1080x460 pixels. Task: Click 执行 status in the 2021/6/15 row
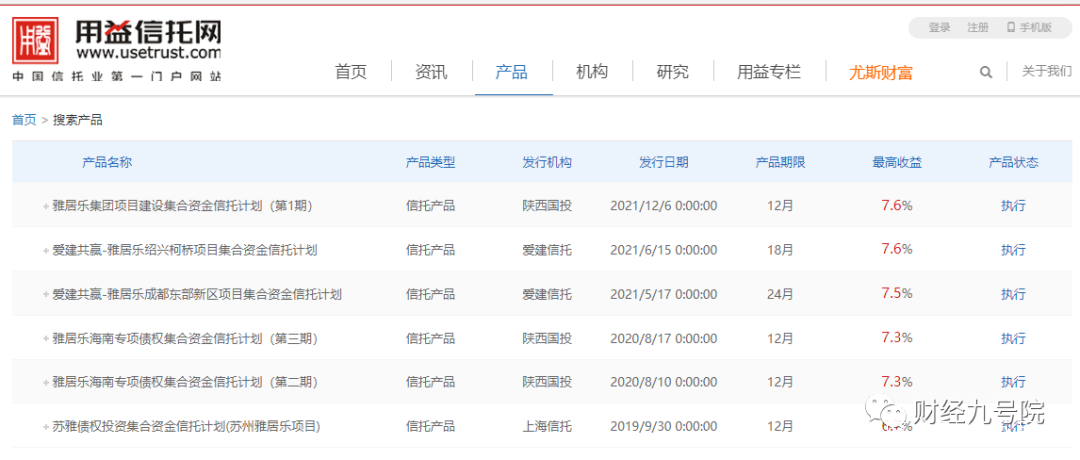(1013, 250)
